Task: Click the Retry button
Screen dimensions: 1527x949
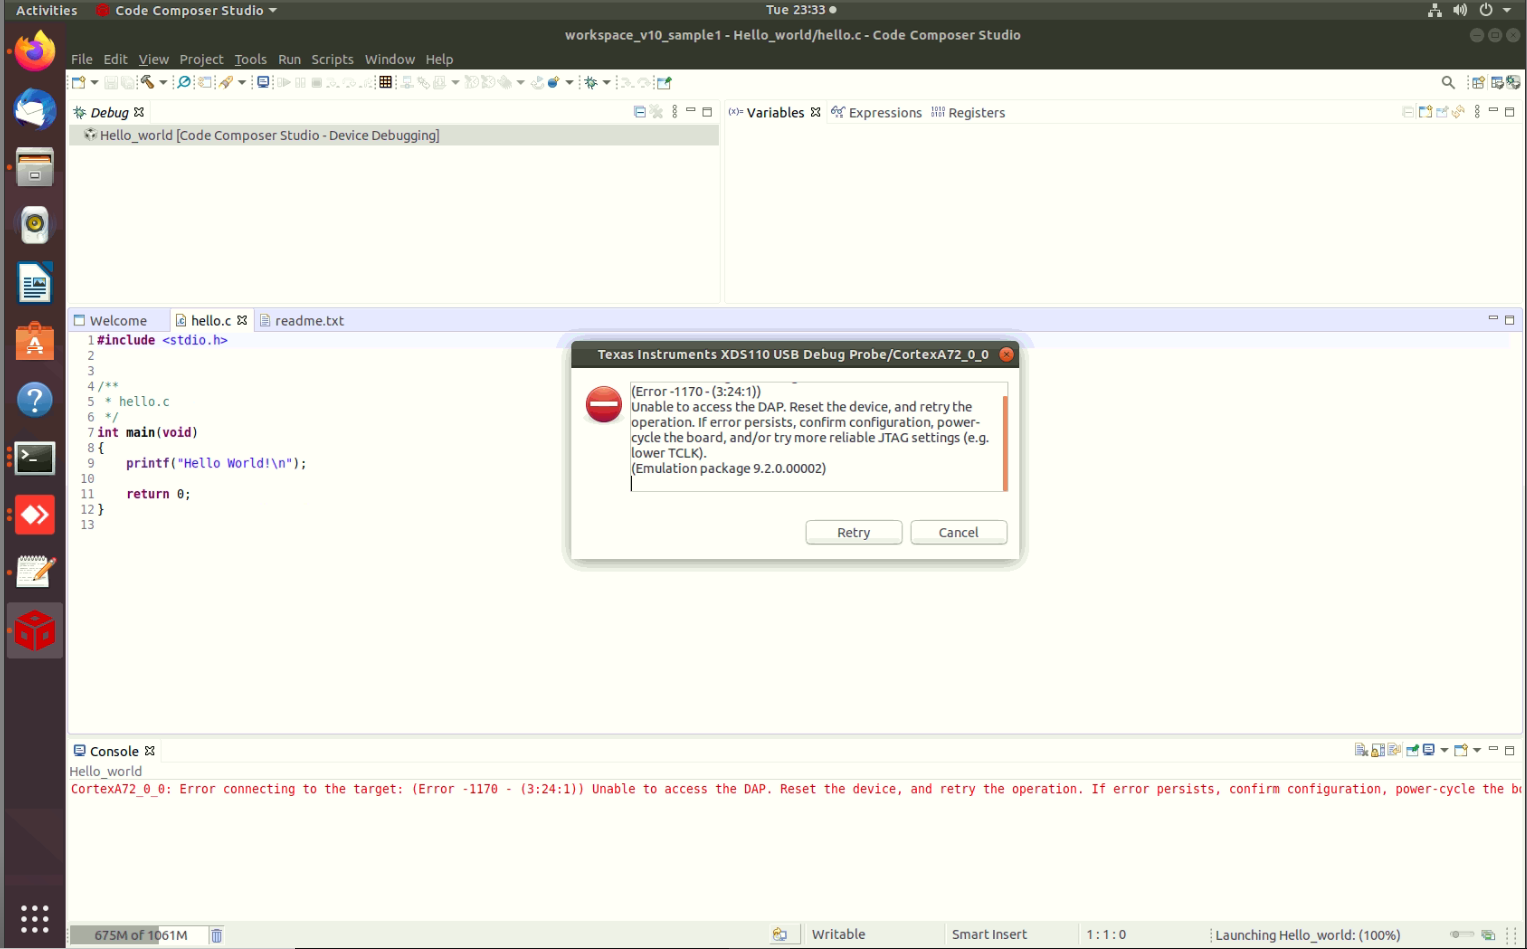Action: coord(854,533)
